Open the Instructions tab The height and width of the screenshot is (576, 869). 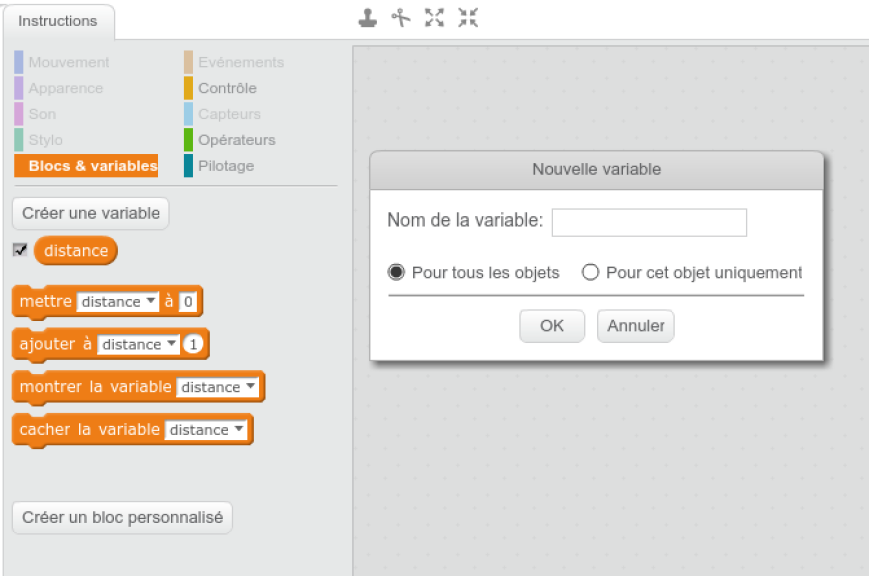tap(58, 21)
